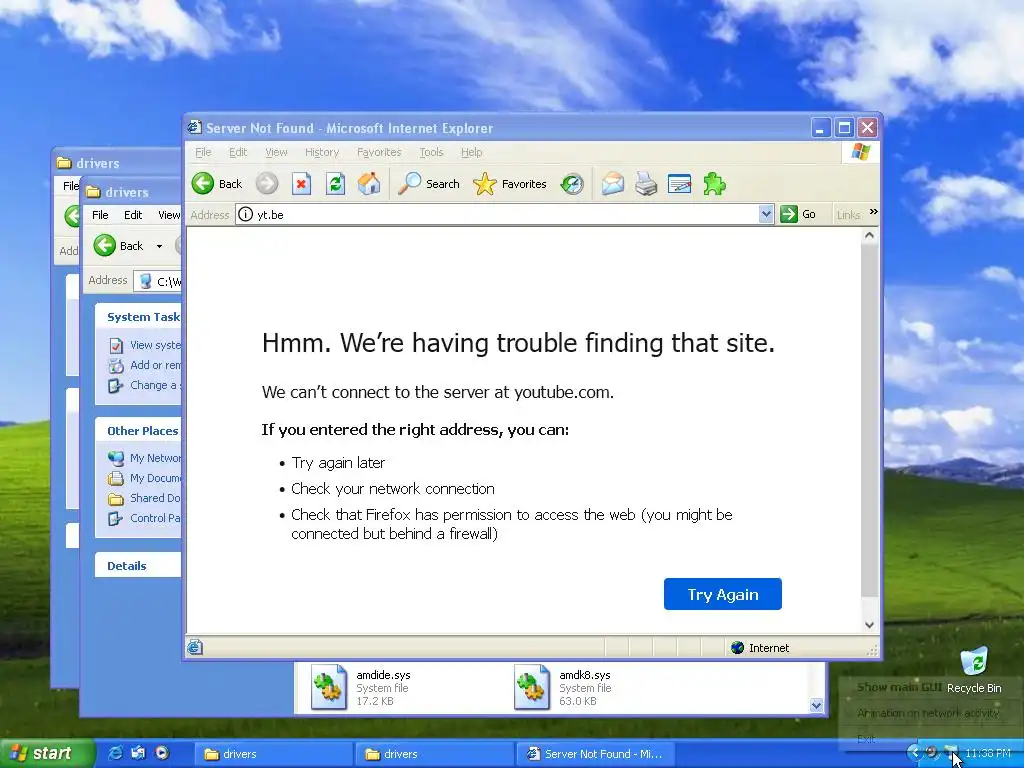Click View system link in System Tasks
This screenshot has height=768, width=1024.
[x=155, y=345]
